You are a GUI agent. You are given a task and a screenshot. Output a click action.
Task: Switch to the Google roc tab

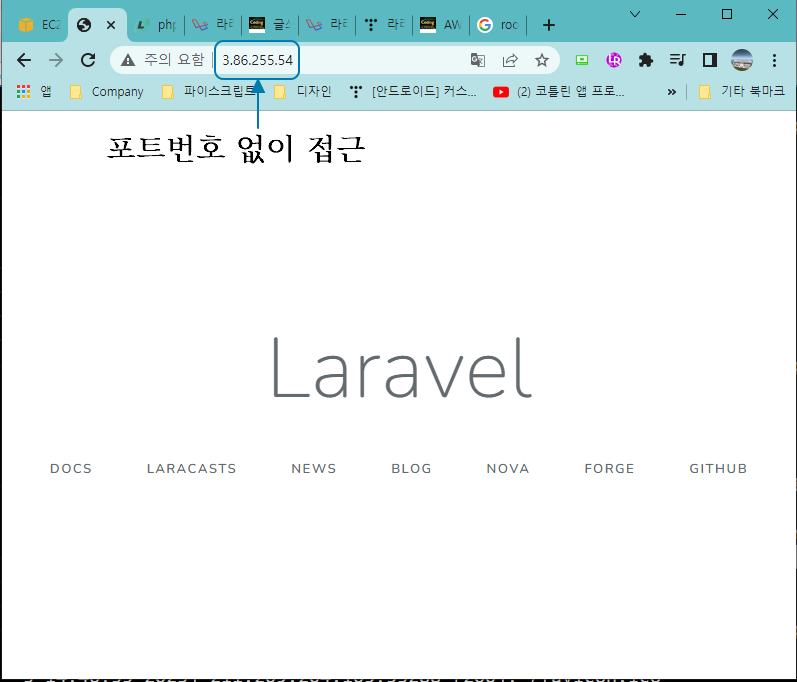pos(498,25)
